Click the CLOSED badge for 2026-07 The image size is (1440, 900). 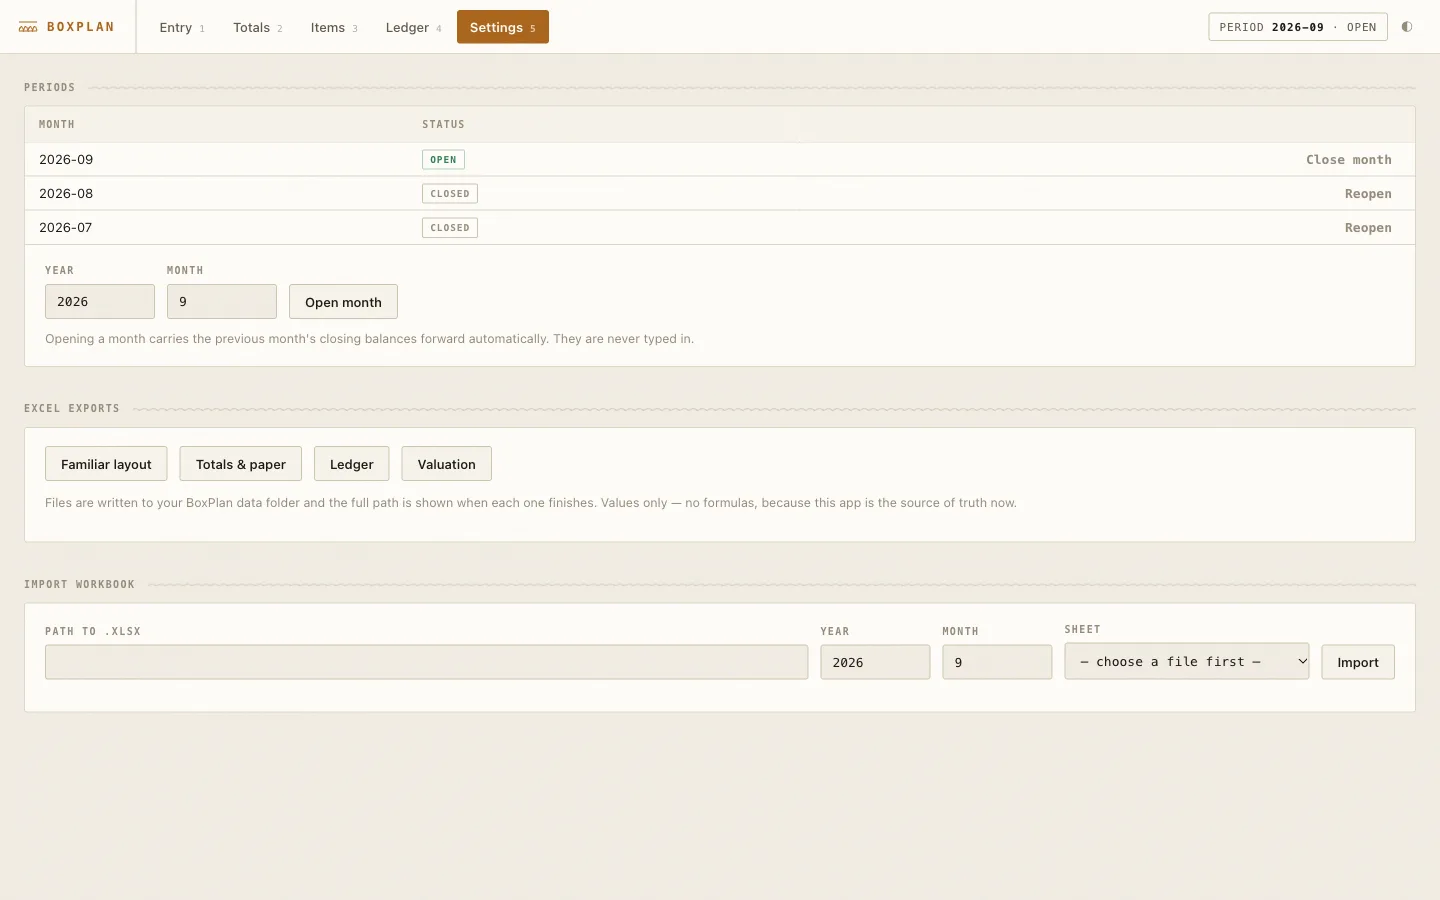click(x=450, y=228)
